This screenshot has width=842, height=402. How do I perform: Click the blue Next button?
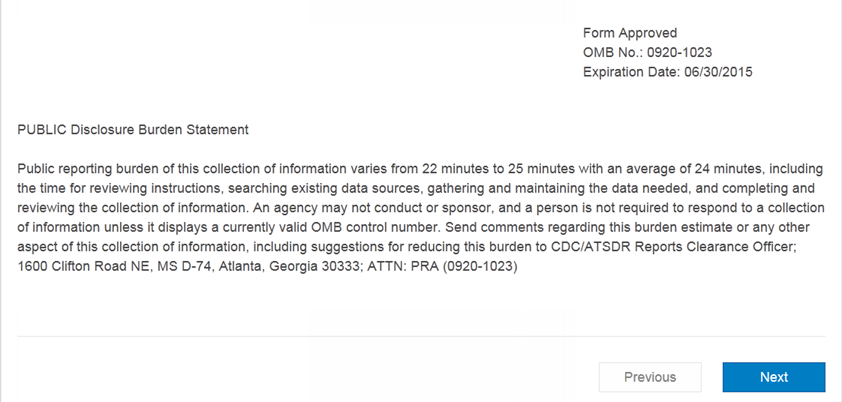[773, 377]
